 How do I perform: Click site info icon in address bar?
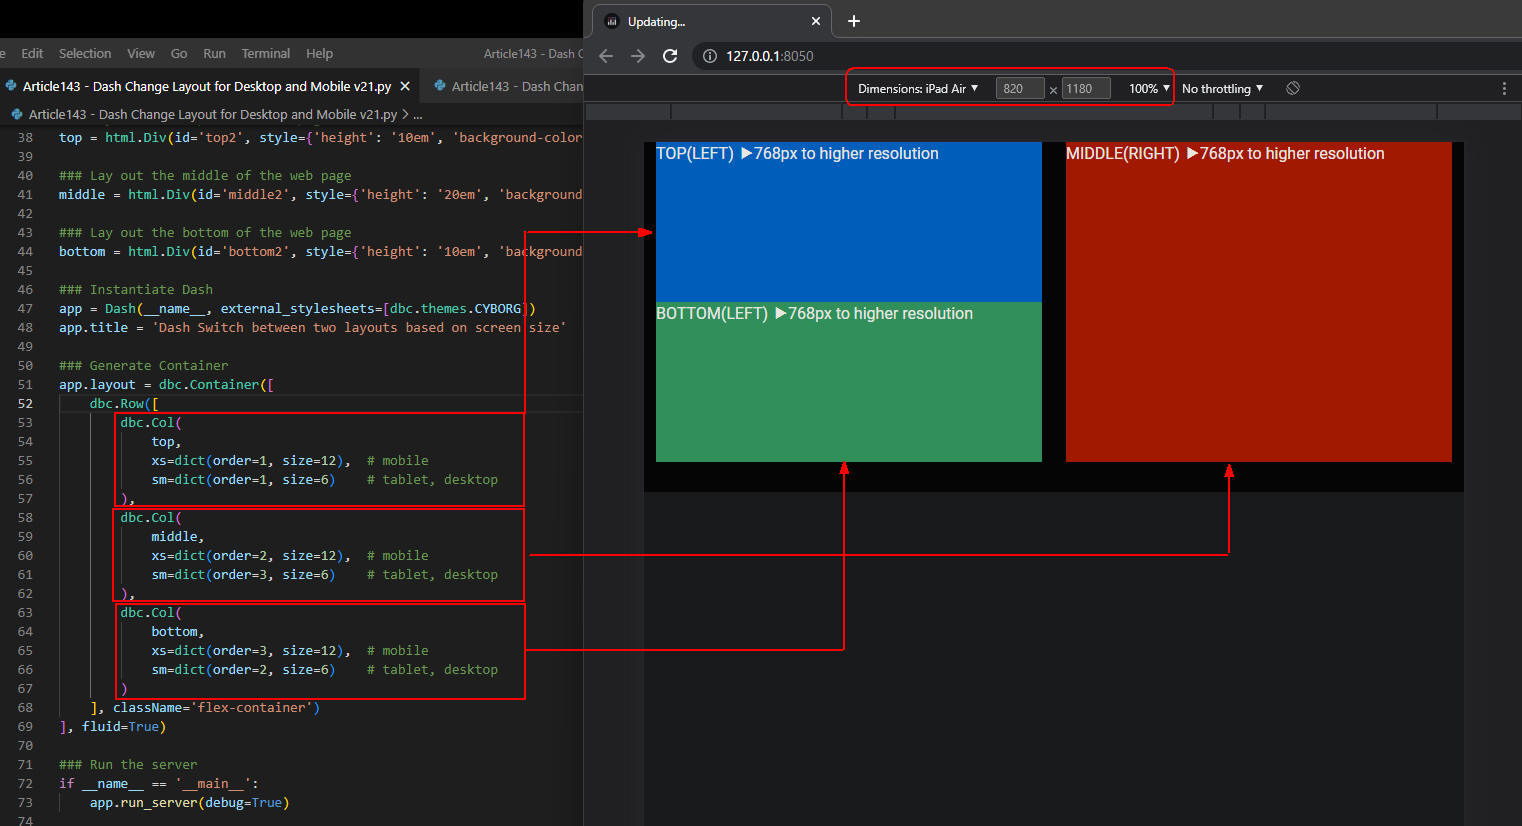710,56
